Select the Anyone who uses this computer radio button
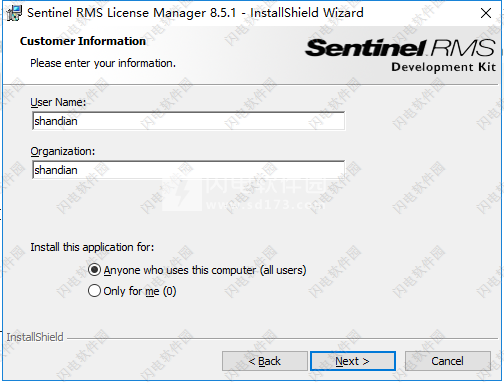 [94, 270]
